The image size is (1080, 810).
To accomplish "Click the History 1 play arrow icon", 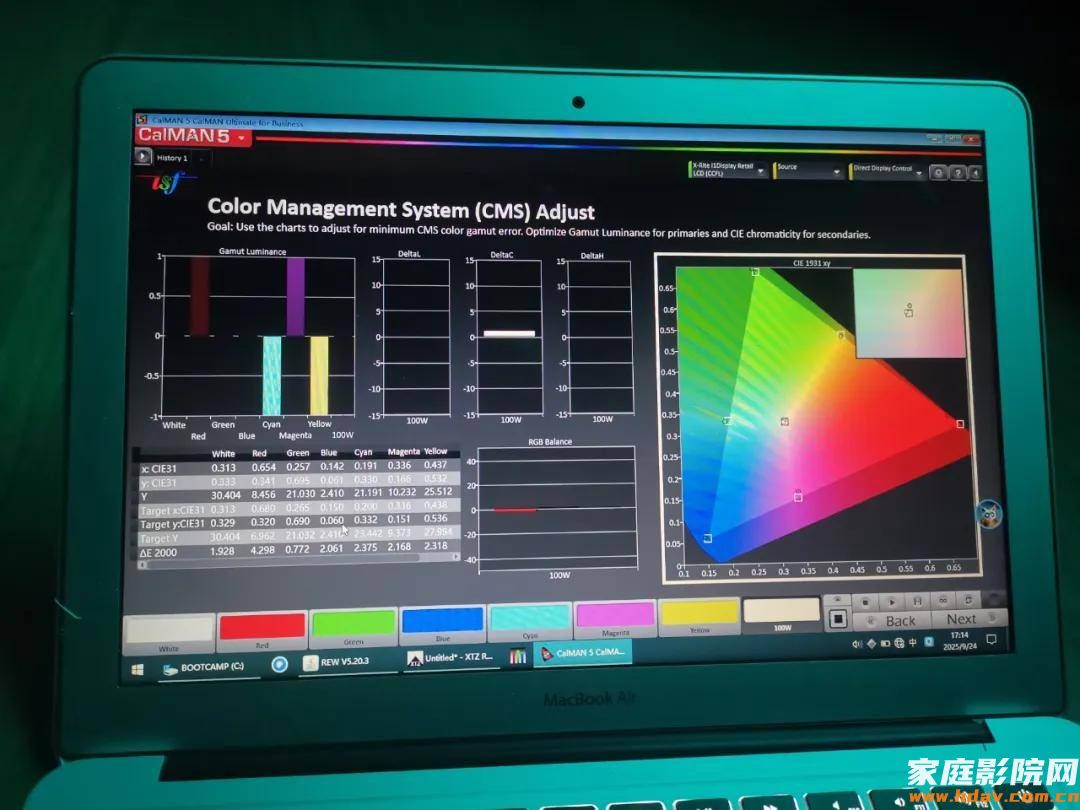I will coord(143,156).
